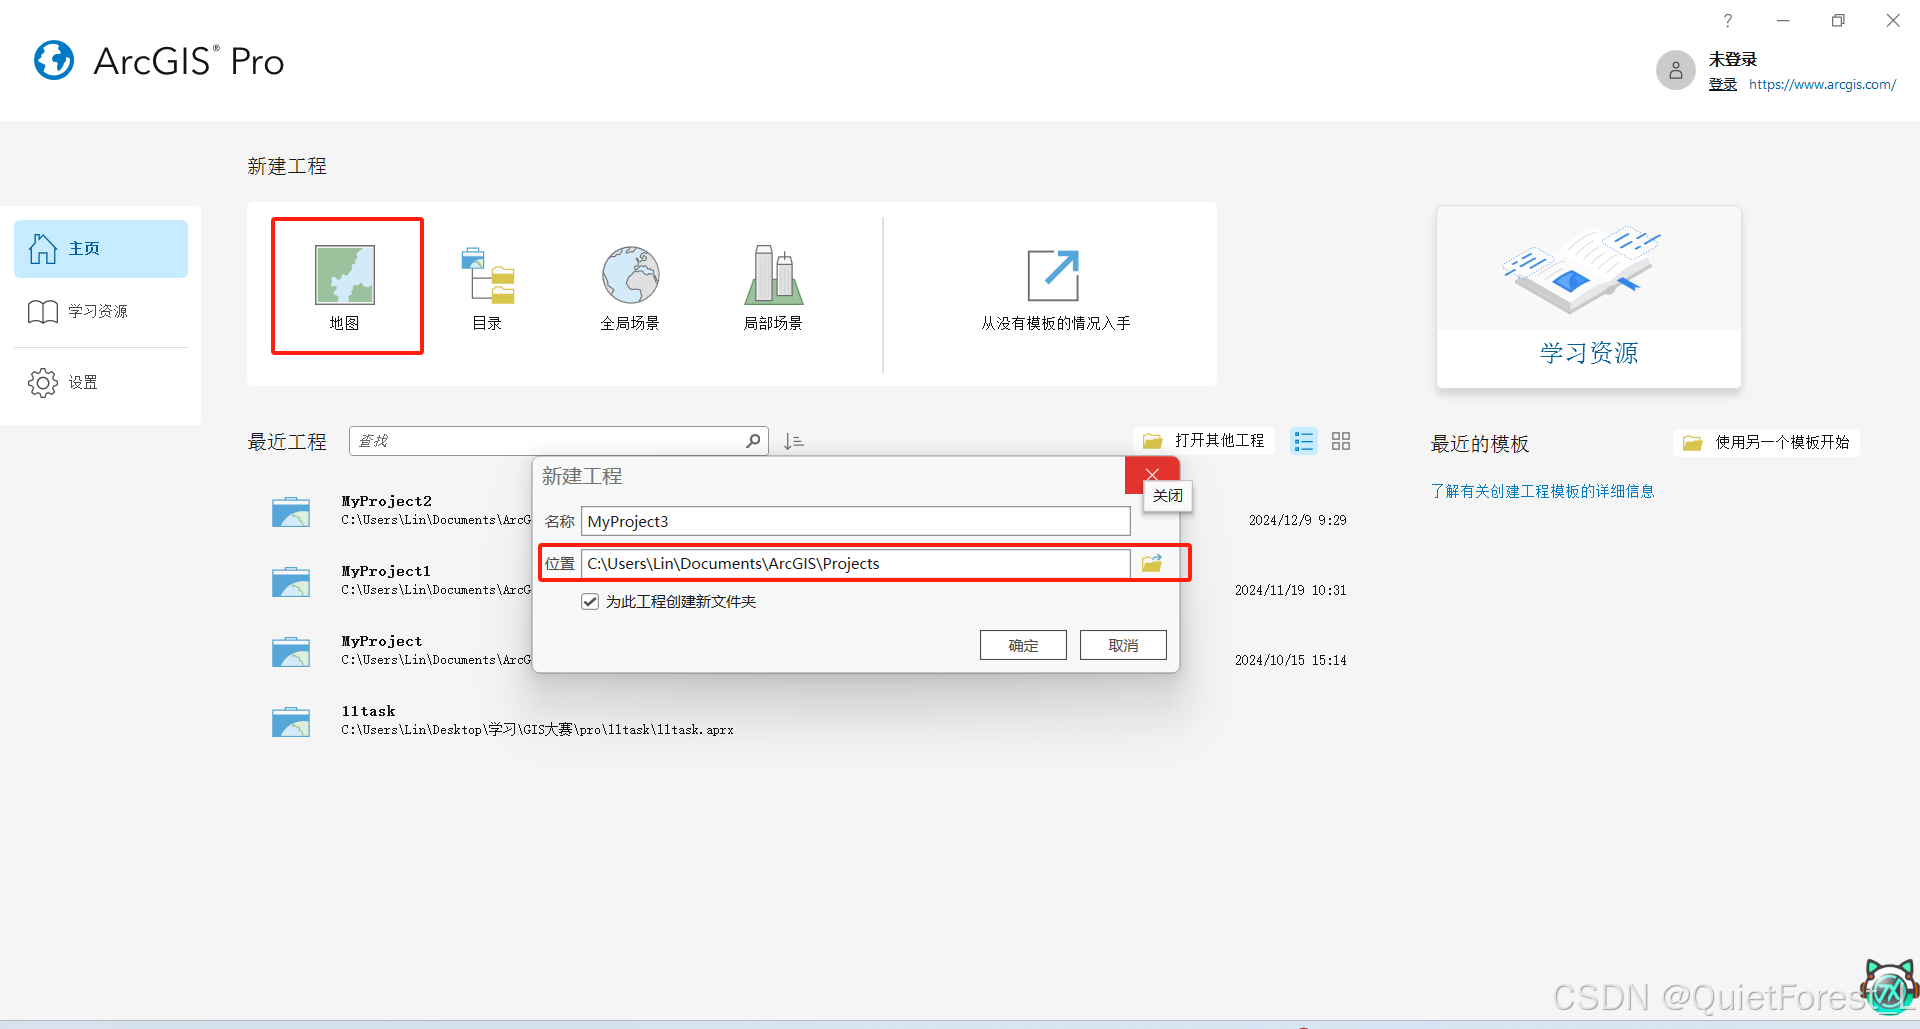Image resolution: width=1920 pixels, height=1029 pixels.
Task: Click the 名称 project name field
Action: coord(856,521)
